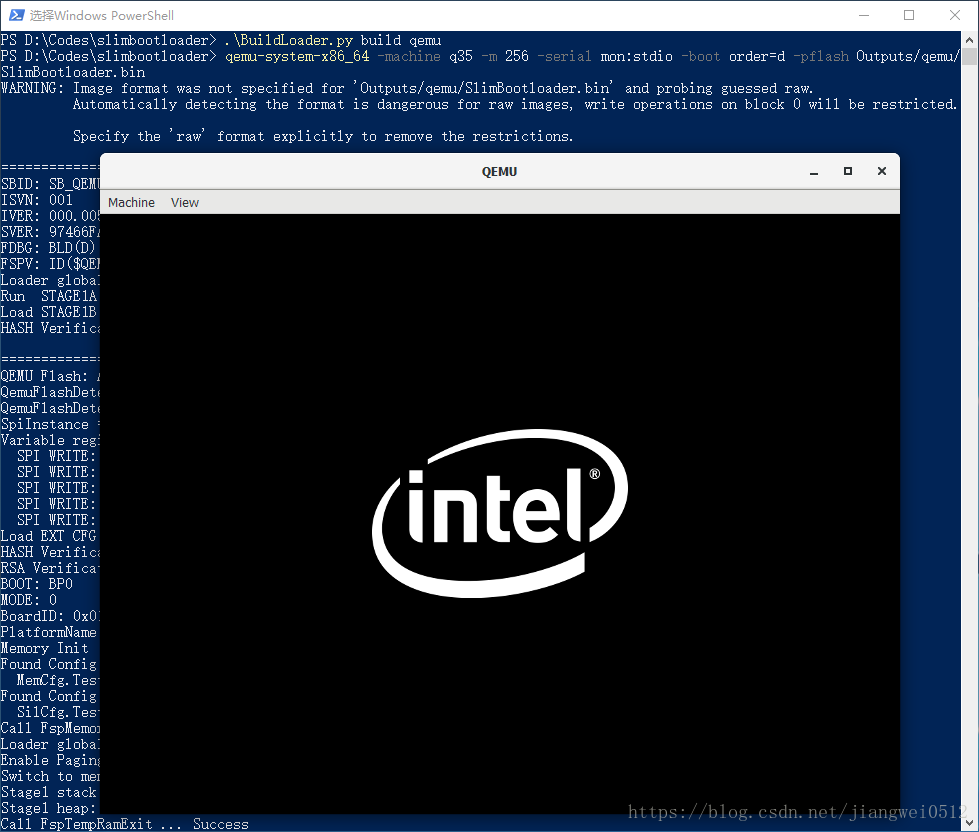Open the View menu in QEMU
The image size is (979, 832).
point(185,203)
